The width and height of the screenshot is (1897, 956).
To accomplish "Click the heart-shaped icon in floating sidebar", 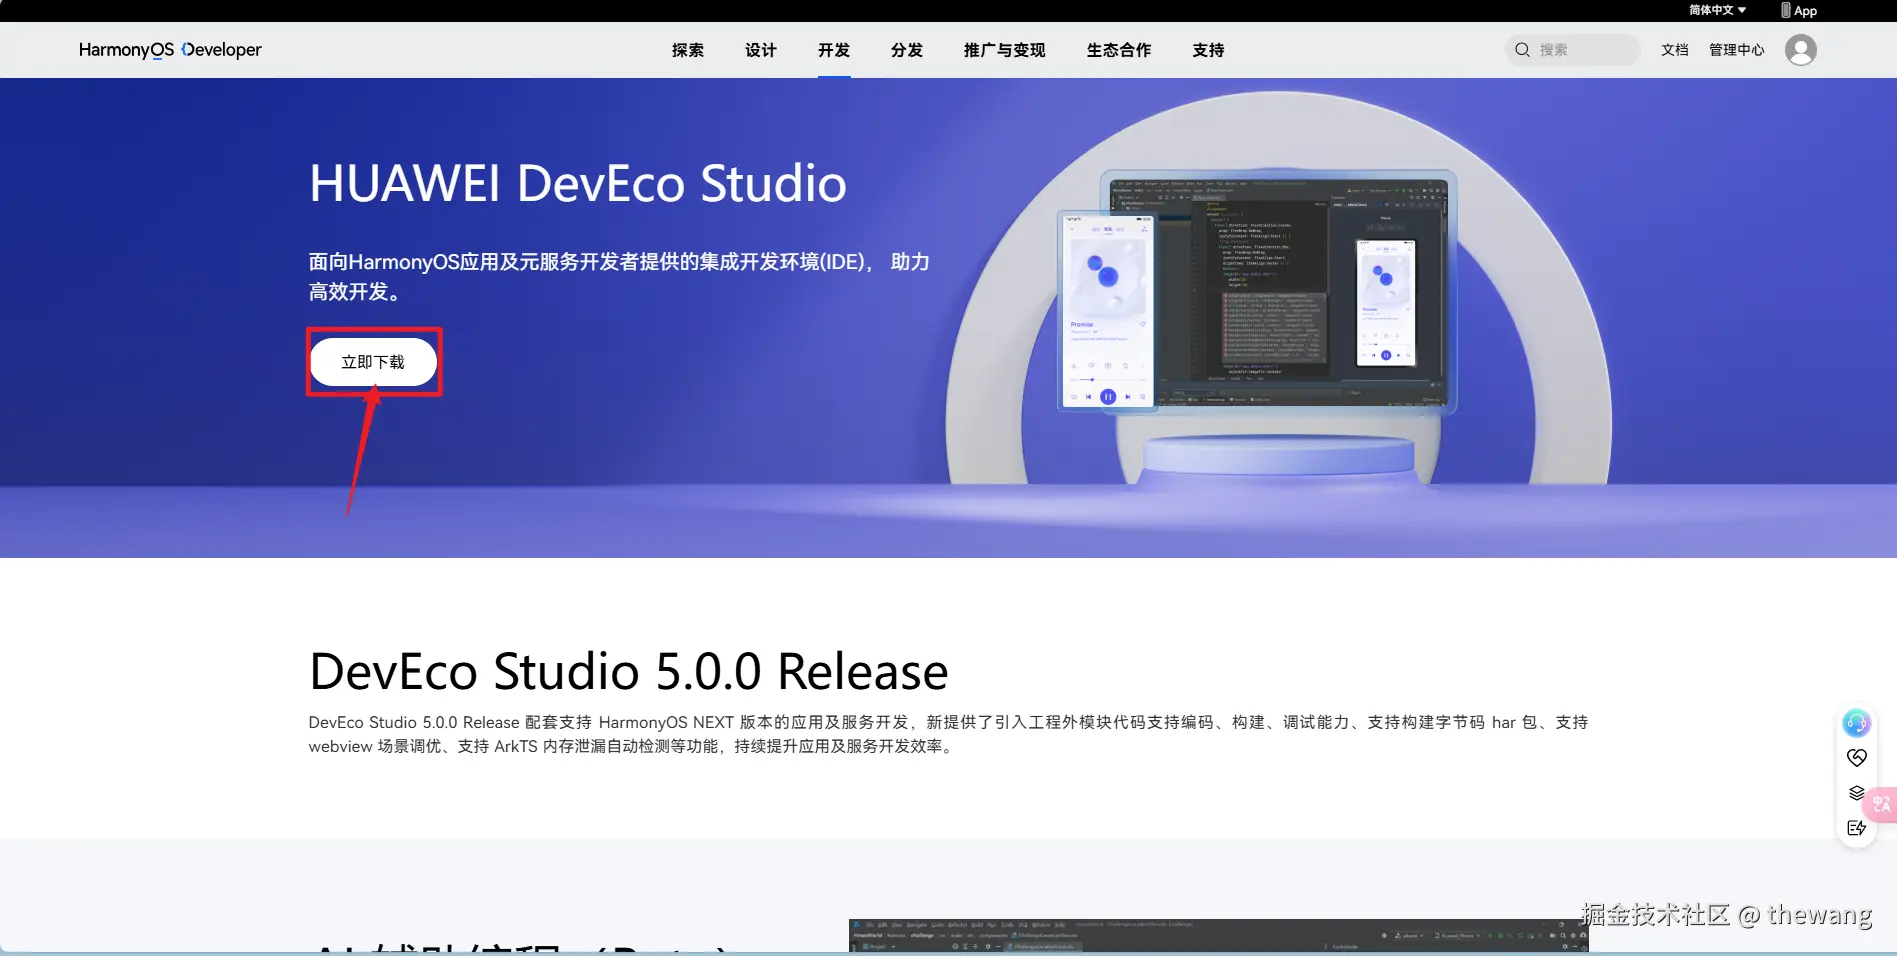I will [x=1856, y=758].
